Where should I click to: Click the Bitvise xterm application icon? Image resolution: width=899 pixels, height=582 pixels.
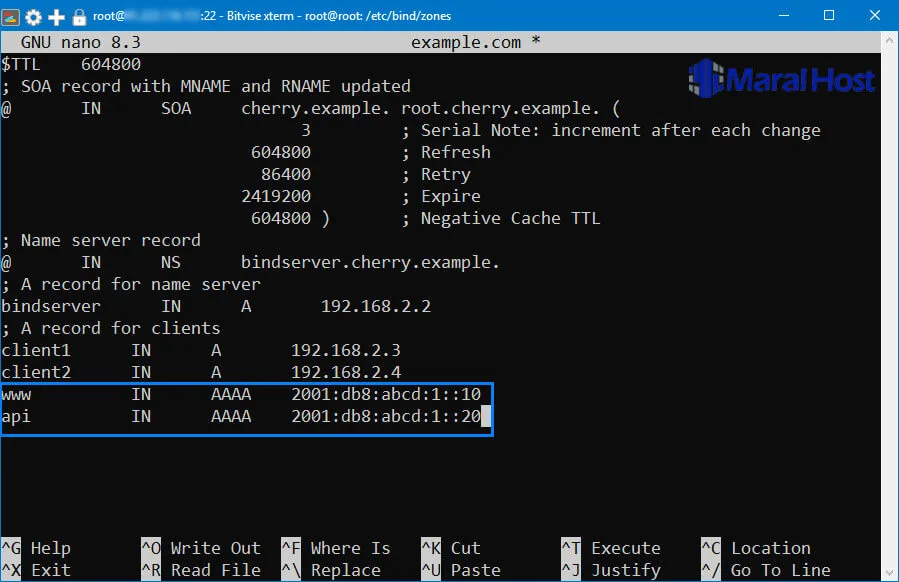point(10,15)
